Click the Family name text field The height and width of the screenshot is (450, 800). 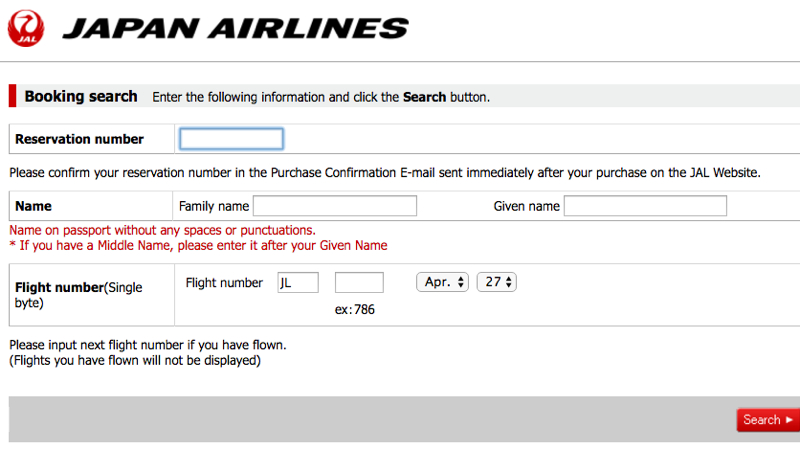tap(335, 206)
